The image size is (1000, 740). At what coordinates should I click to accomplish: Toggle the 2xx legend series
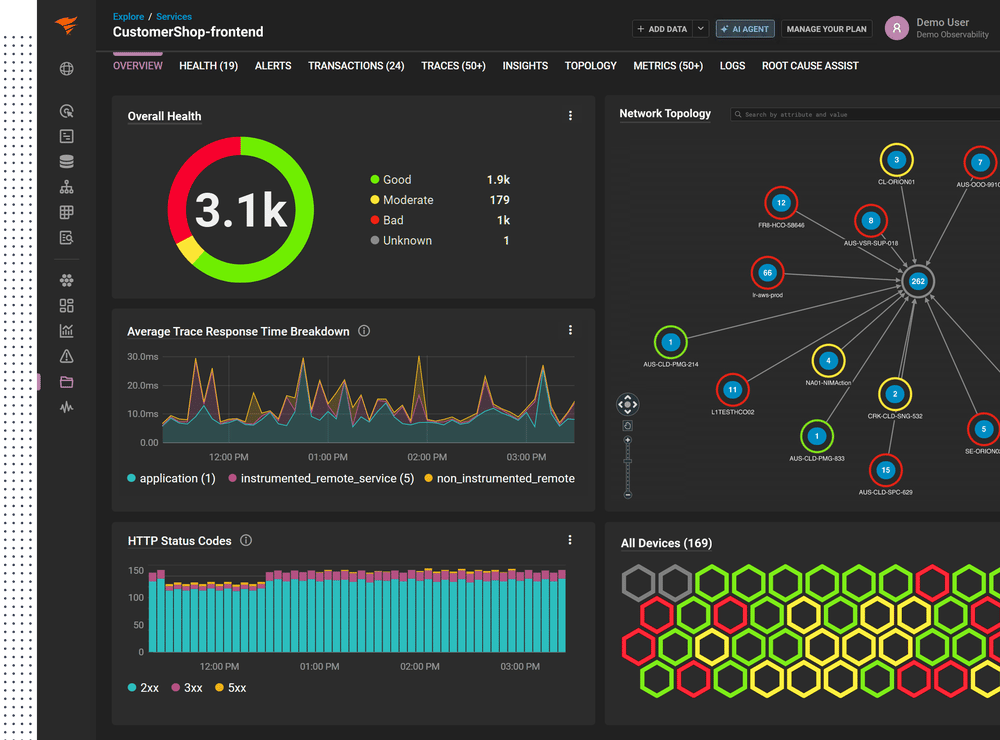pyautogui.click(x=143, y=688)
